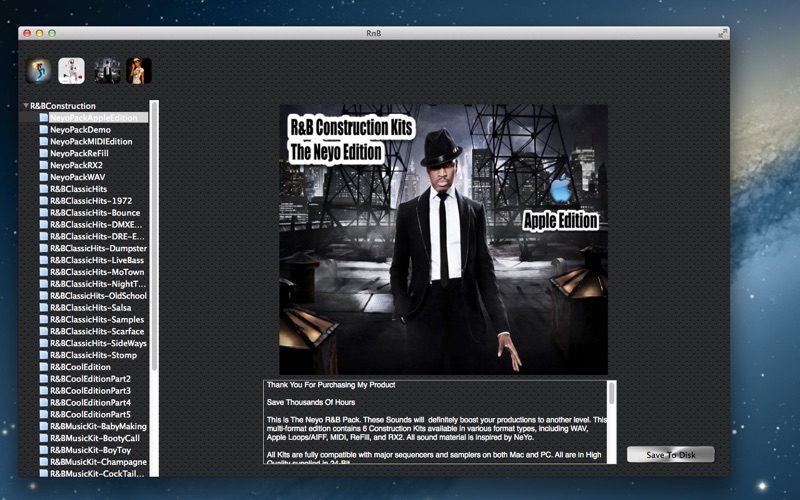The width and height of the screenshot is (800, 500).
Task: Click the folder icon beside NeyoPackMIDIEdition
Action: click(44, 141)
